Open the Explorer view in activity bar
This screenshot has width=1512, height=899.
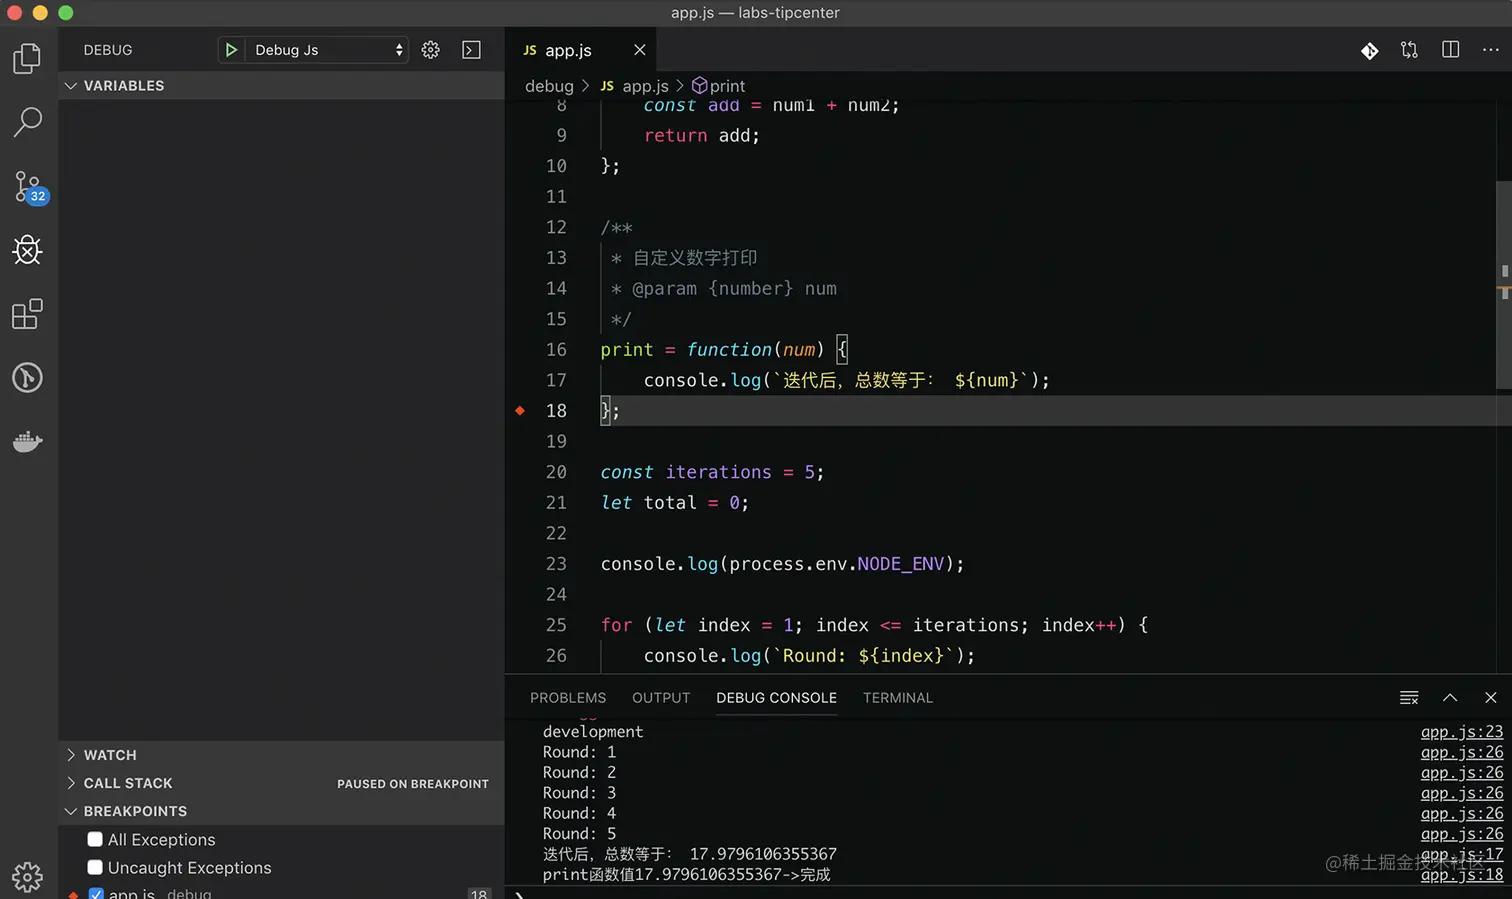point(27,59)
